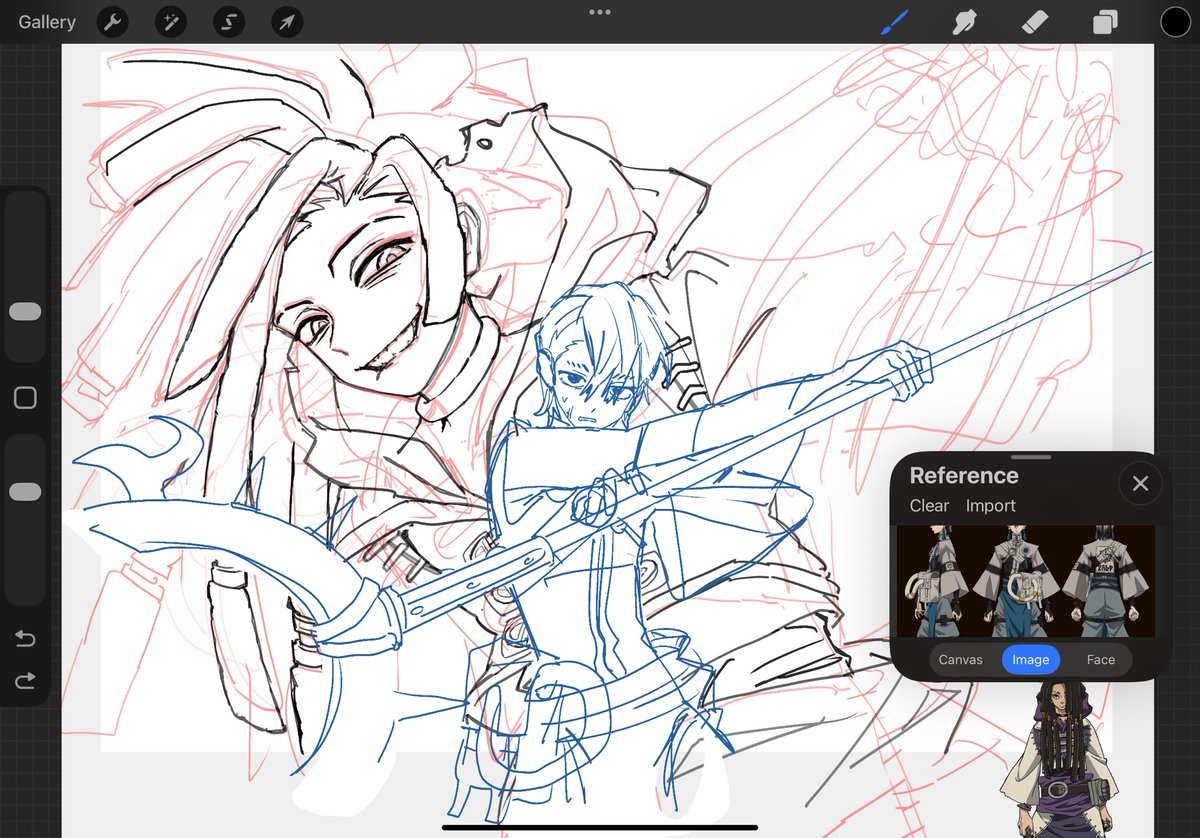
Task: Switch Reference panel to Canvas
Action: (960, 660)
